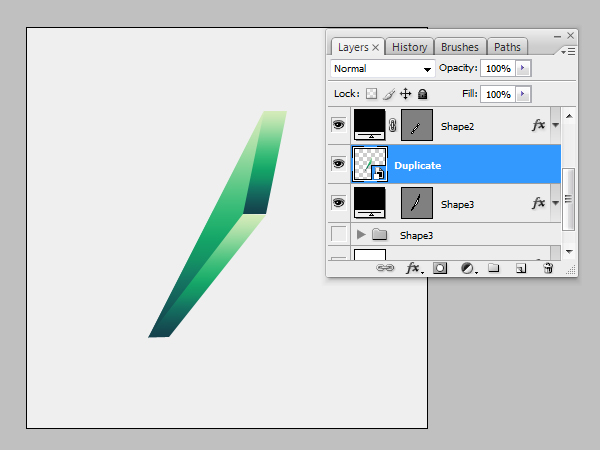Select the Shape2 layer fill thumbnail
The height and width of the screenshot is (450, 600).
(x=369, y=125)
